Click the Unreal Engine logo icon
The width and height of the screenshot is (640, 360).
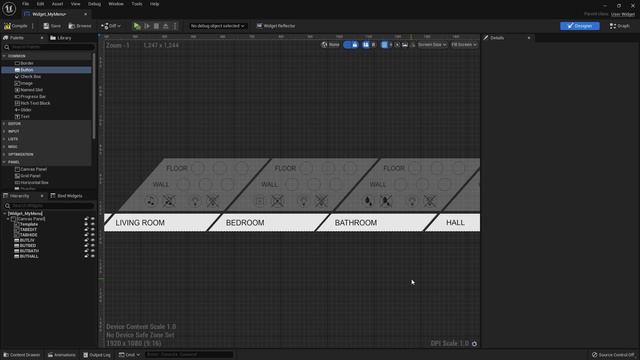tap(9, 9)
